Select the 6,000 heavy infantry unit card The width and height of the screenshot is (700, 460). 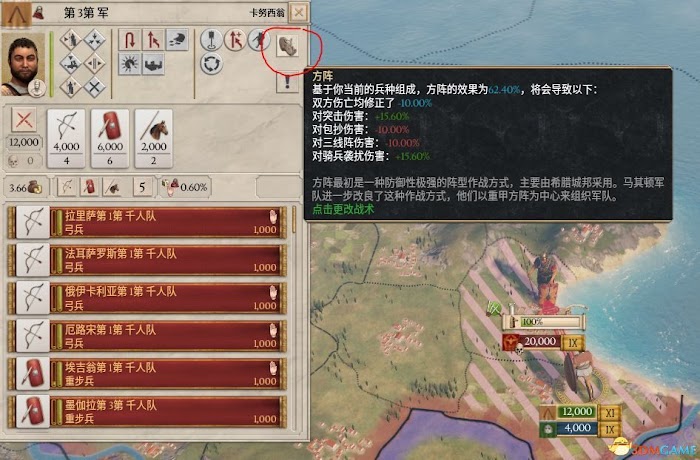pos(110,138)
